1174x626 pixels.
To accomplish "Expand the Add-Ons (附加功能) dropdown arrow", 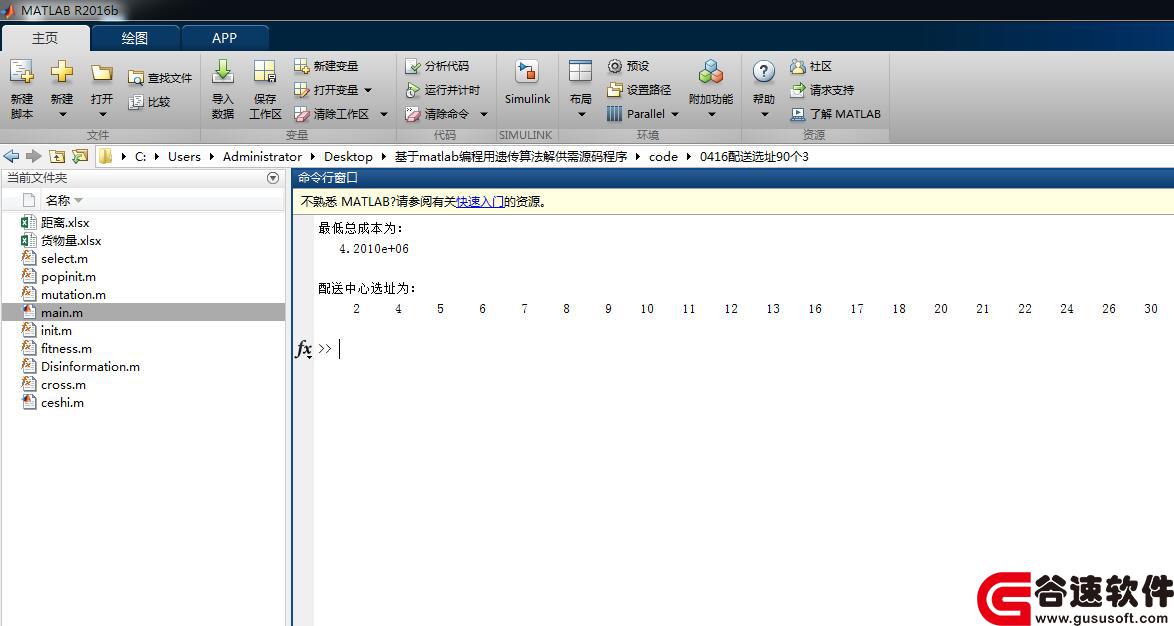I will click(x=711, y=115).
